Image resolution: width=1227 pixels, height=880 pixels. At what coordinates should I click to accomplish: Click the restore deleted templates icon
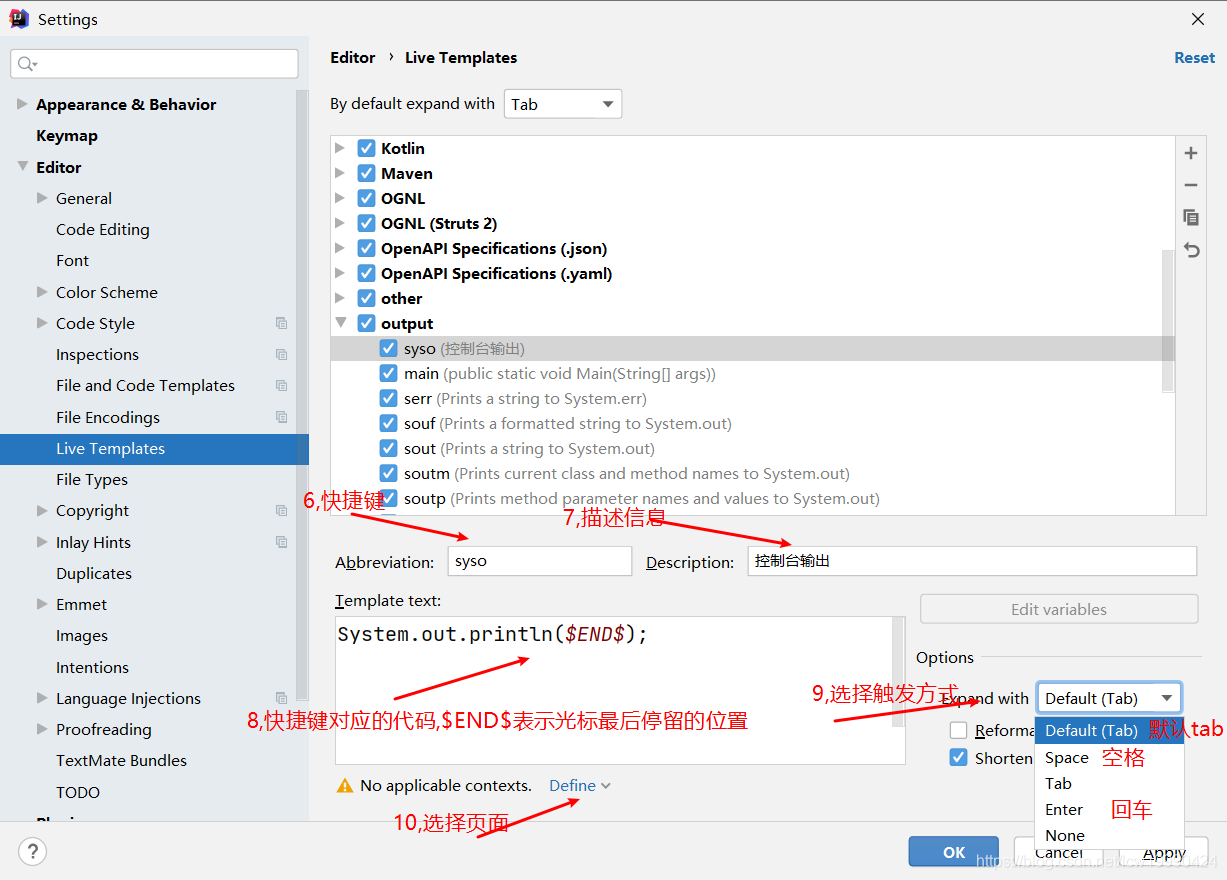coord(1191,250)
